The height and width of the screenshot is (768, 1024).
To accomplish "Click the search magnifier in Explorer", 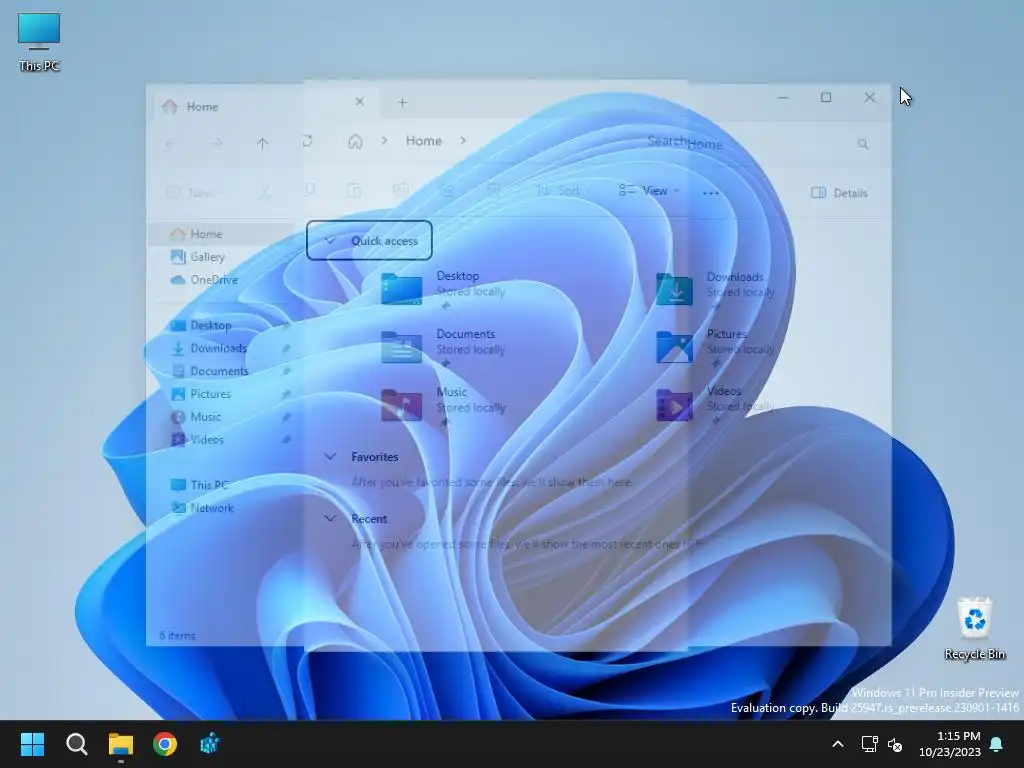I will pos(863,144).
